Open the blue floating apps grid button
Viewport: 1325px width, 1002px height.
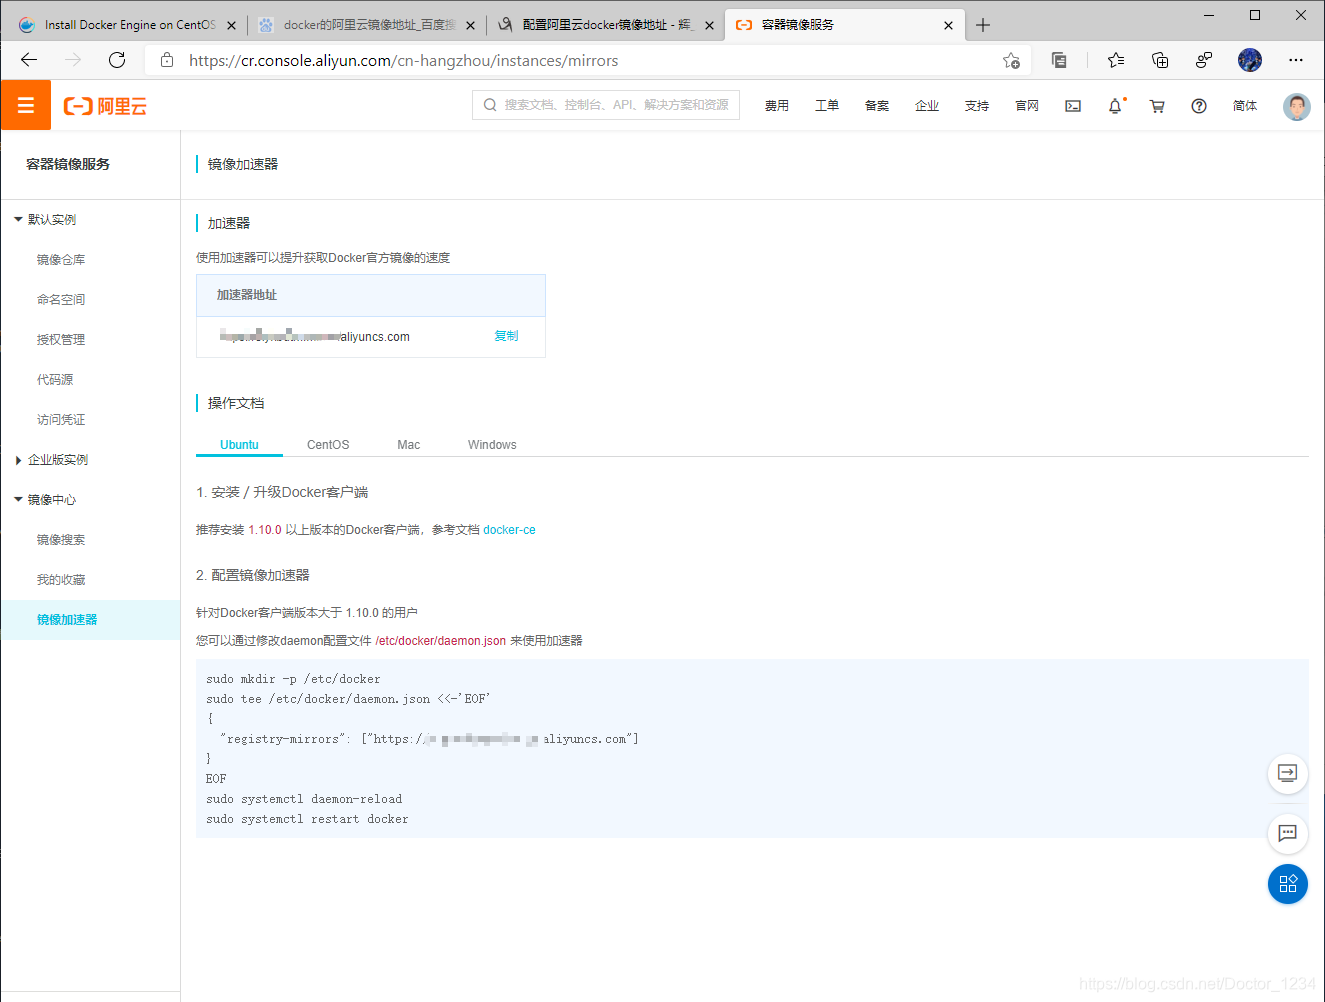1288,884
